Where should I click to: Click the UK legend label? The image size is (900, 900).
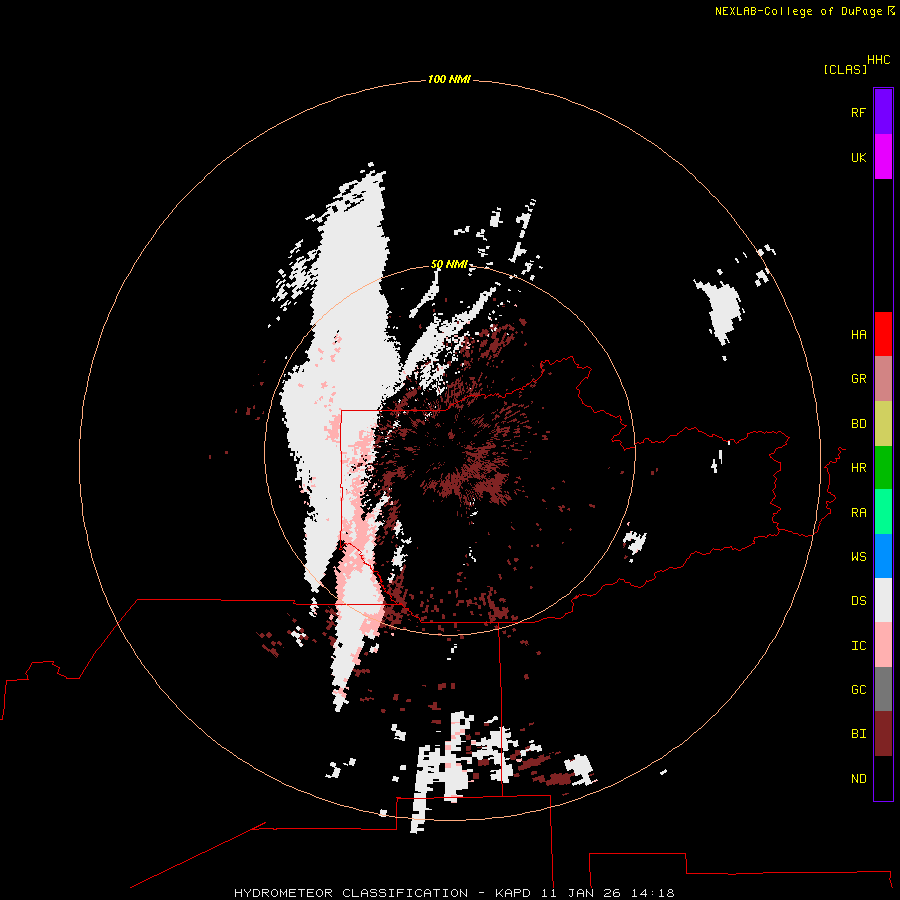(x=858, y=157)
